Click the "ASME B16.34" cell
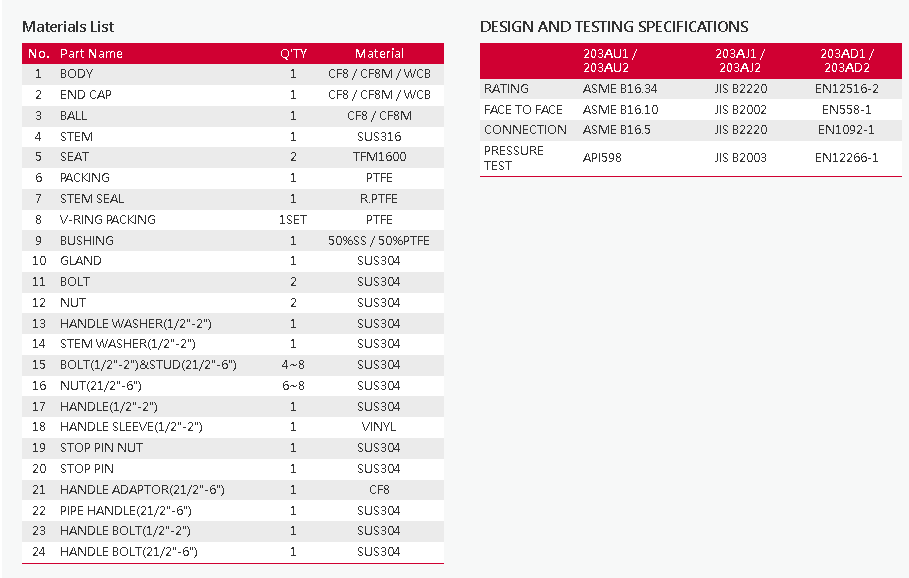 pos(620,89)
